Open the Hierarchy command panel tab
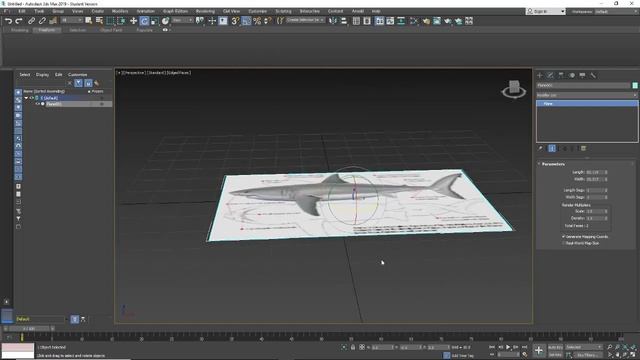Screen dimensions: 640x360 (x=561, y=75)
